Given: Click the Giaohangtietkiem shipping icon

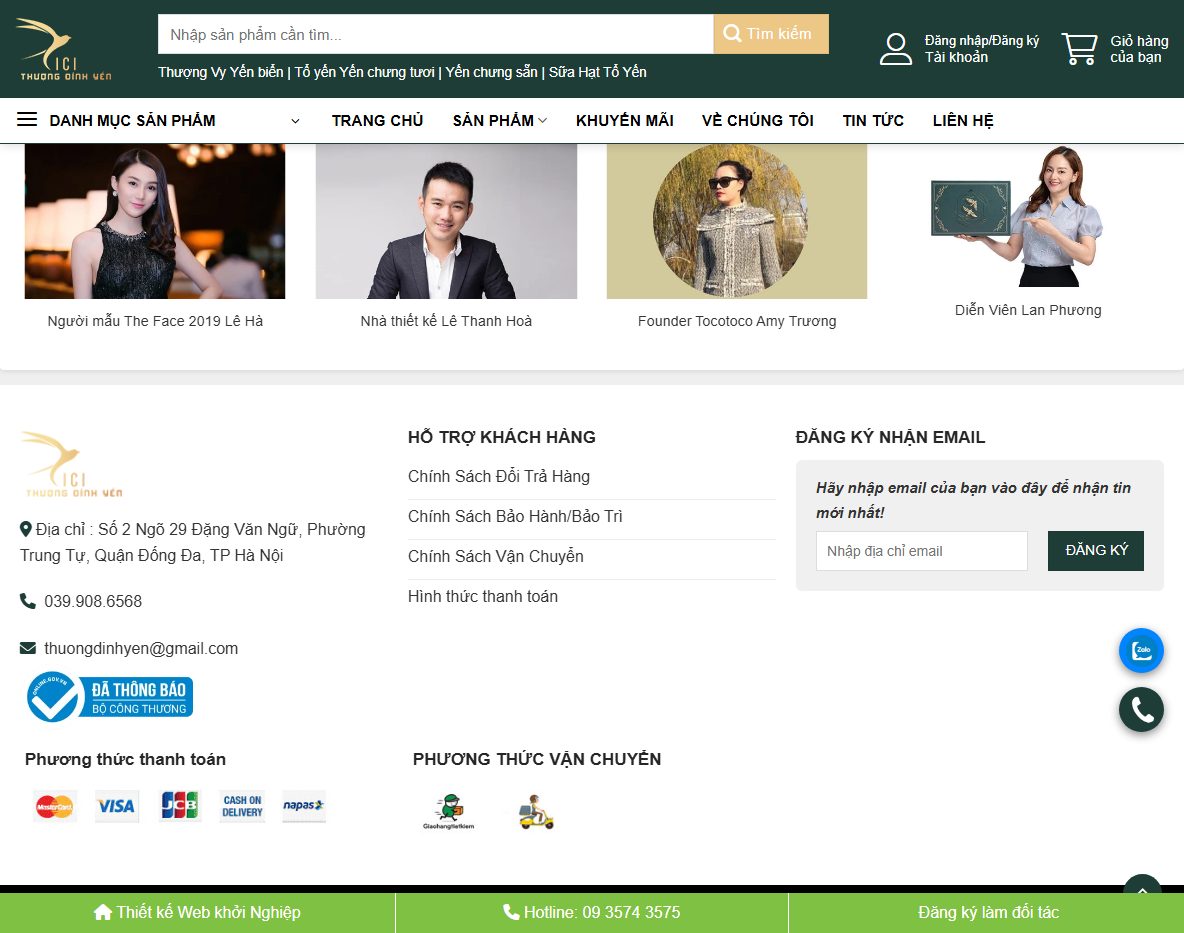Looking at the screenshot, I should pyautogui.click(x=450, y=810).
